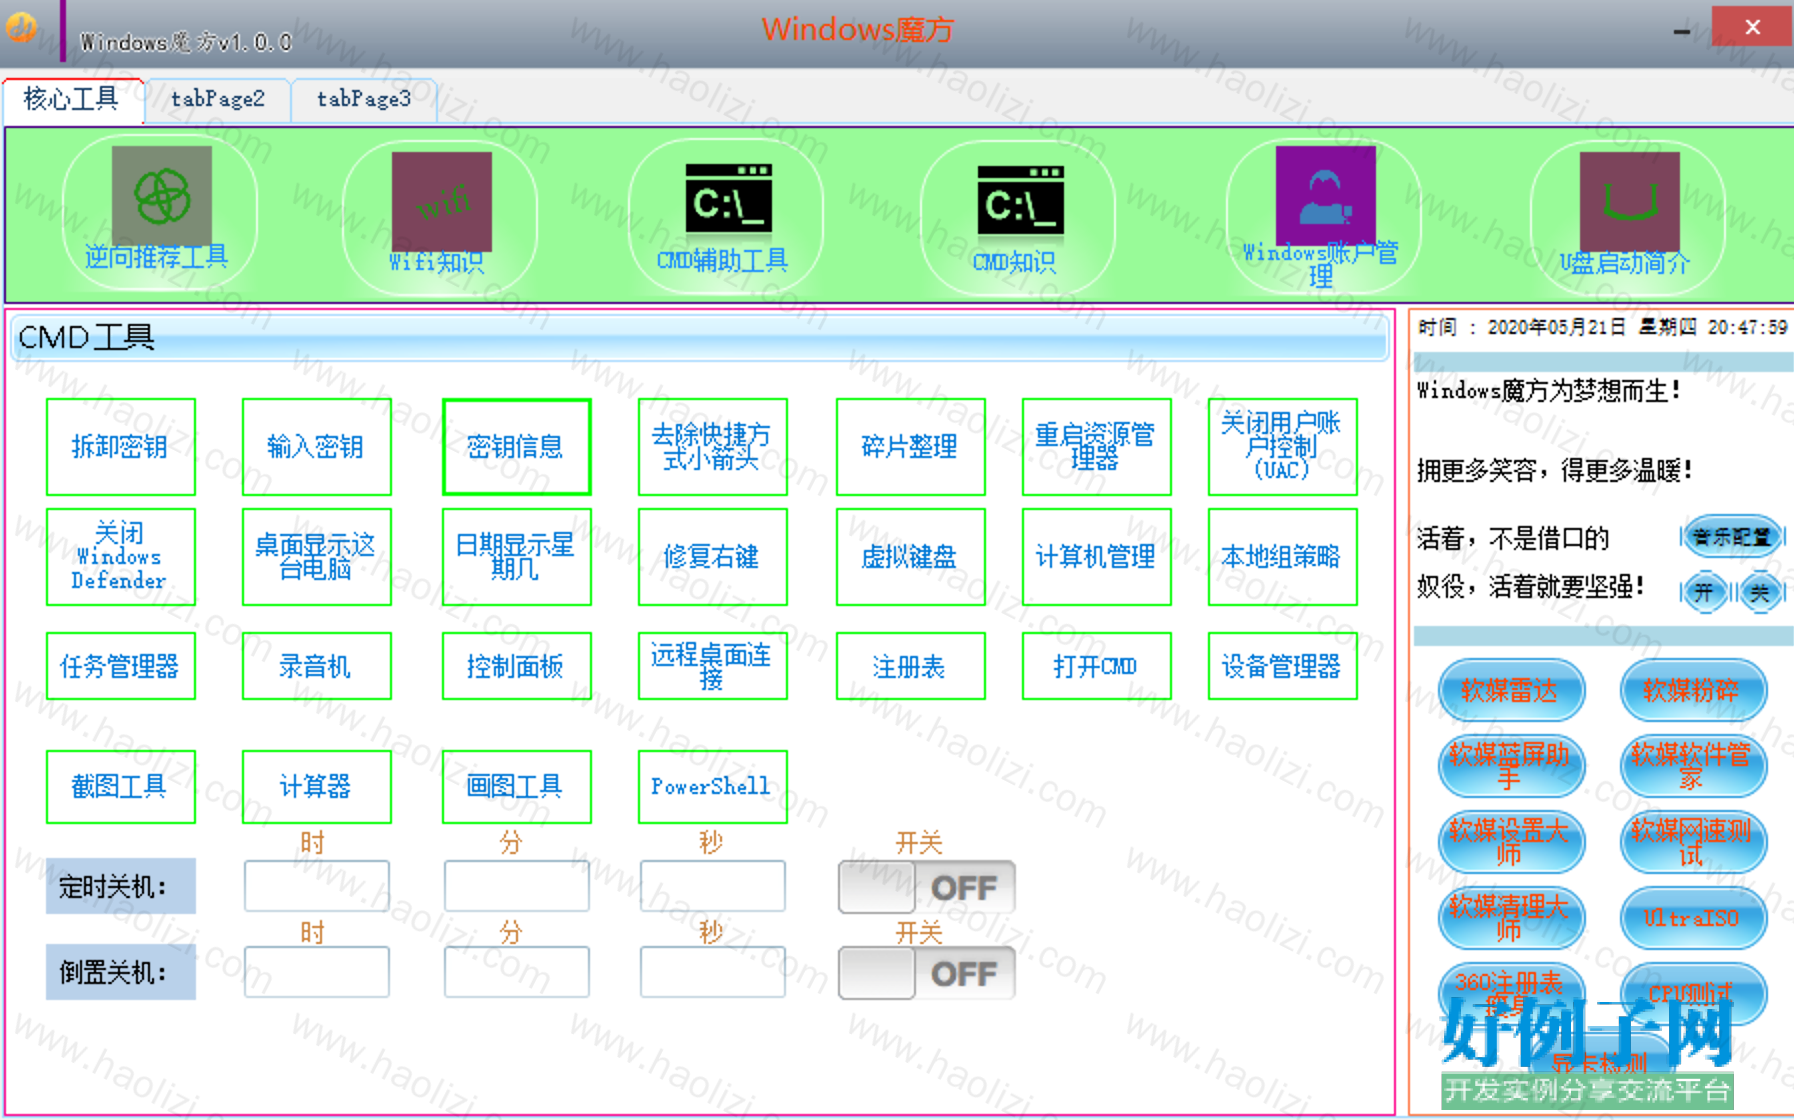Turn music off with the 关 button
Image resolution: width=1794 pixels, height=1120 pixels.
click(1759, 592)
